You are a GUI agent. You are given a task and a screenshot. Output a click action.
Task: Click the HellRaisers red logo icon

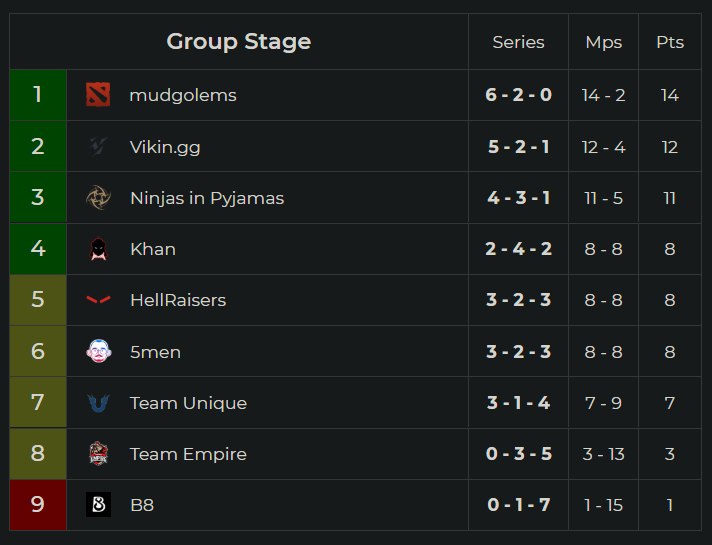[x=98, y=300]
